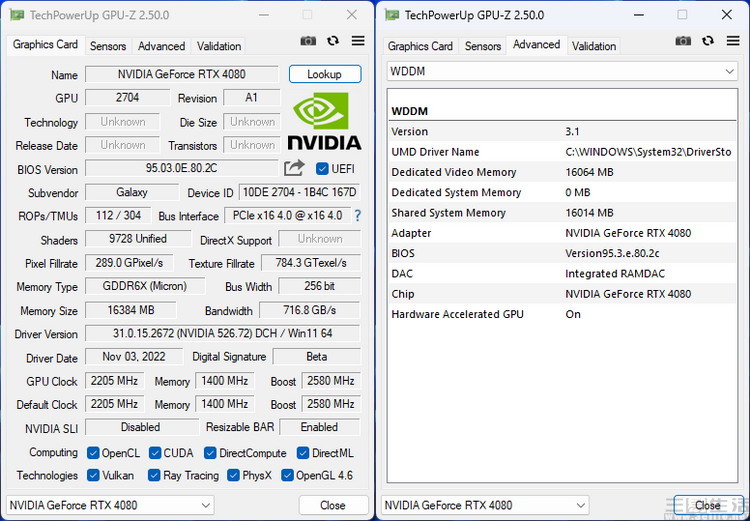Click the NVIDIA logo image
750x521 pixels.
click(324, 122)
